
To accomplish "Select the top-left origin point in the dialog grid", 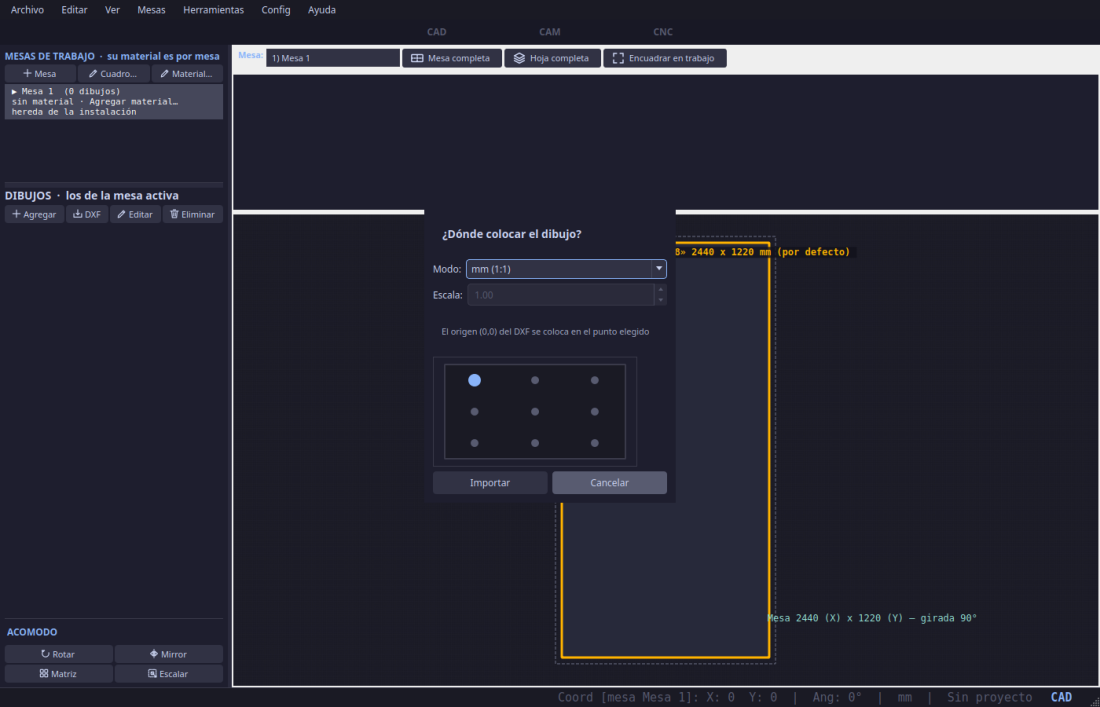I will coord(474,380).
